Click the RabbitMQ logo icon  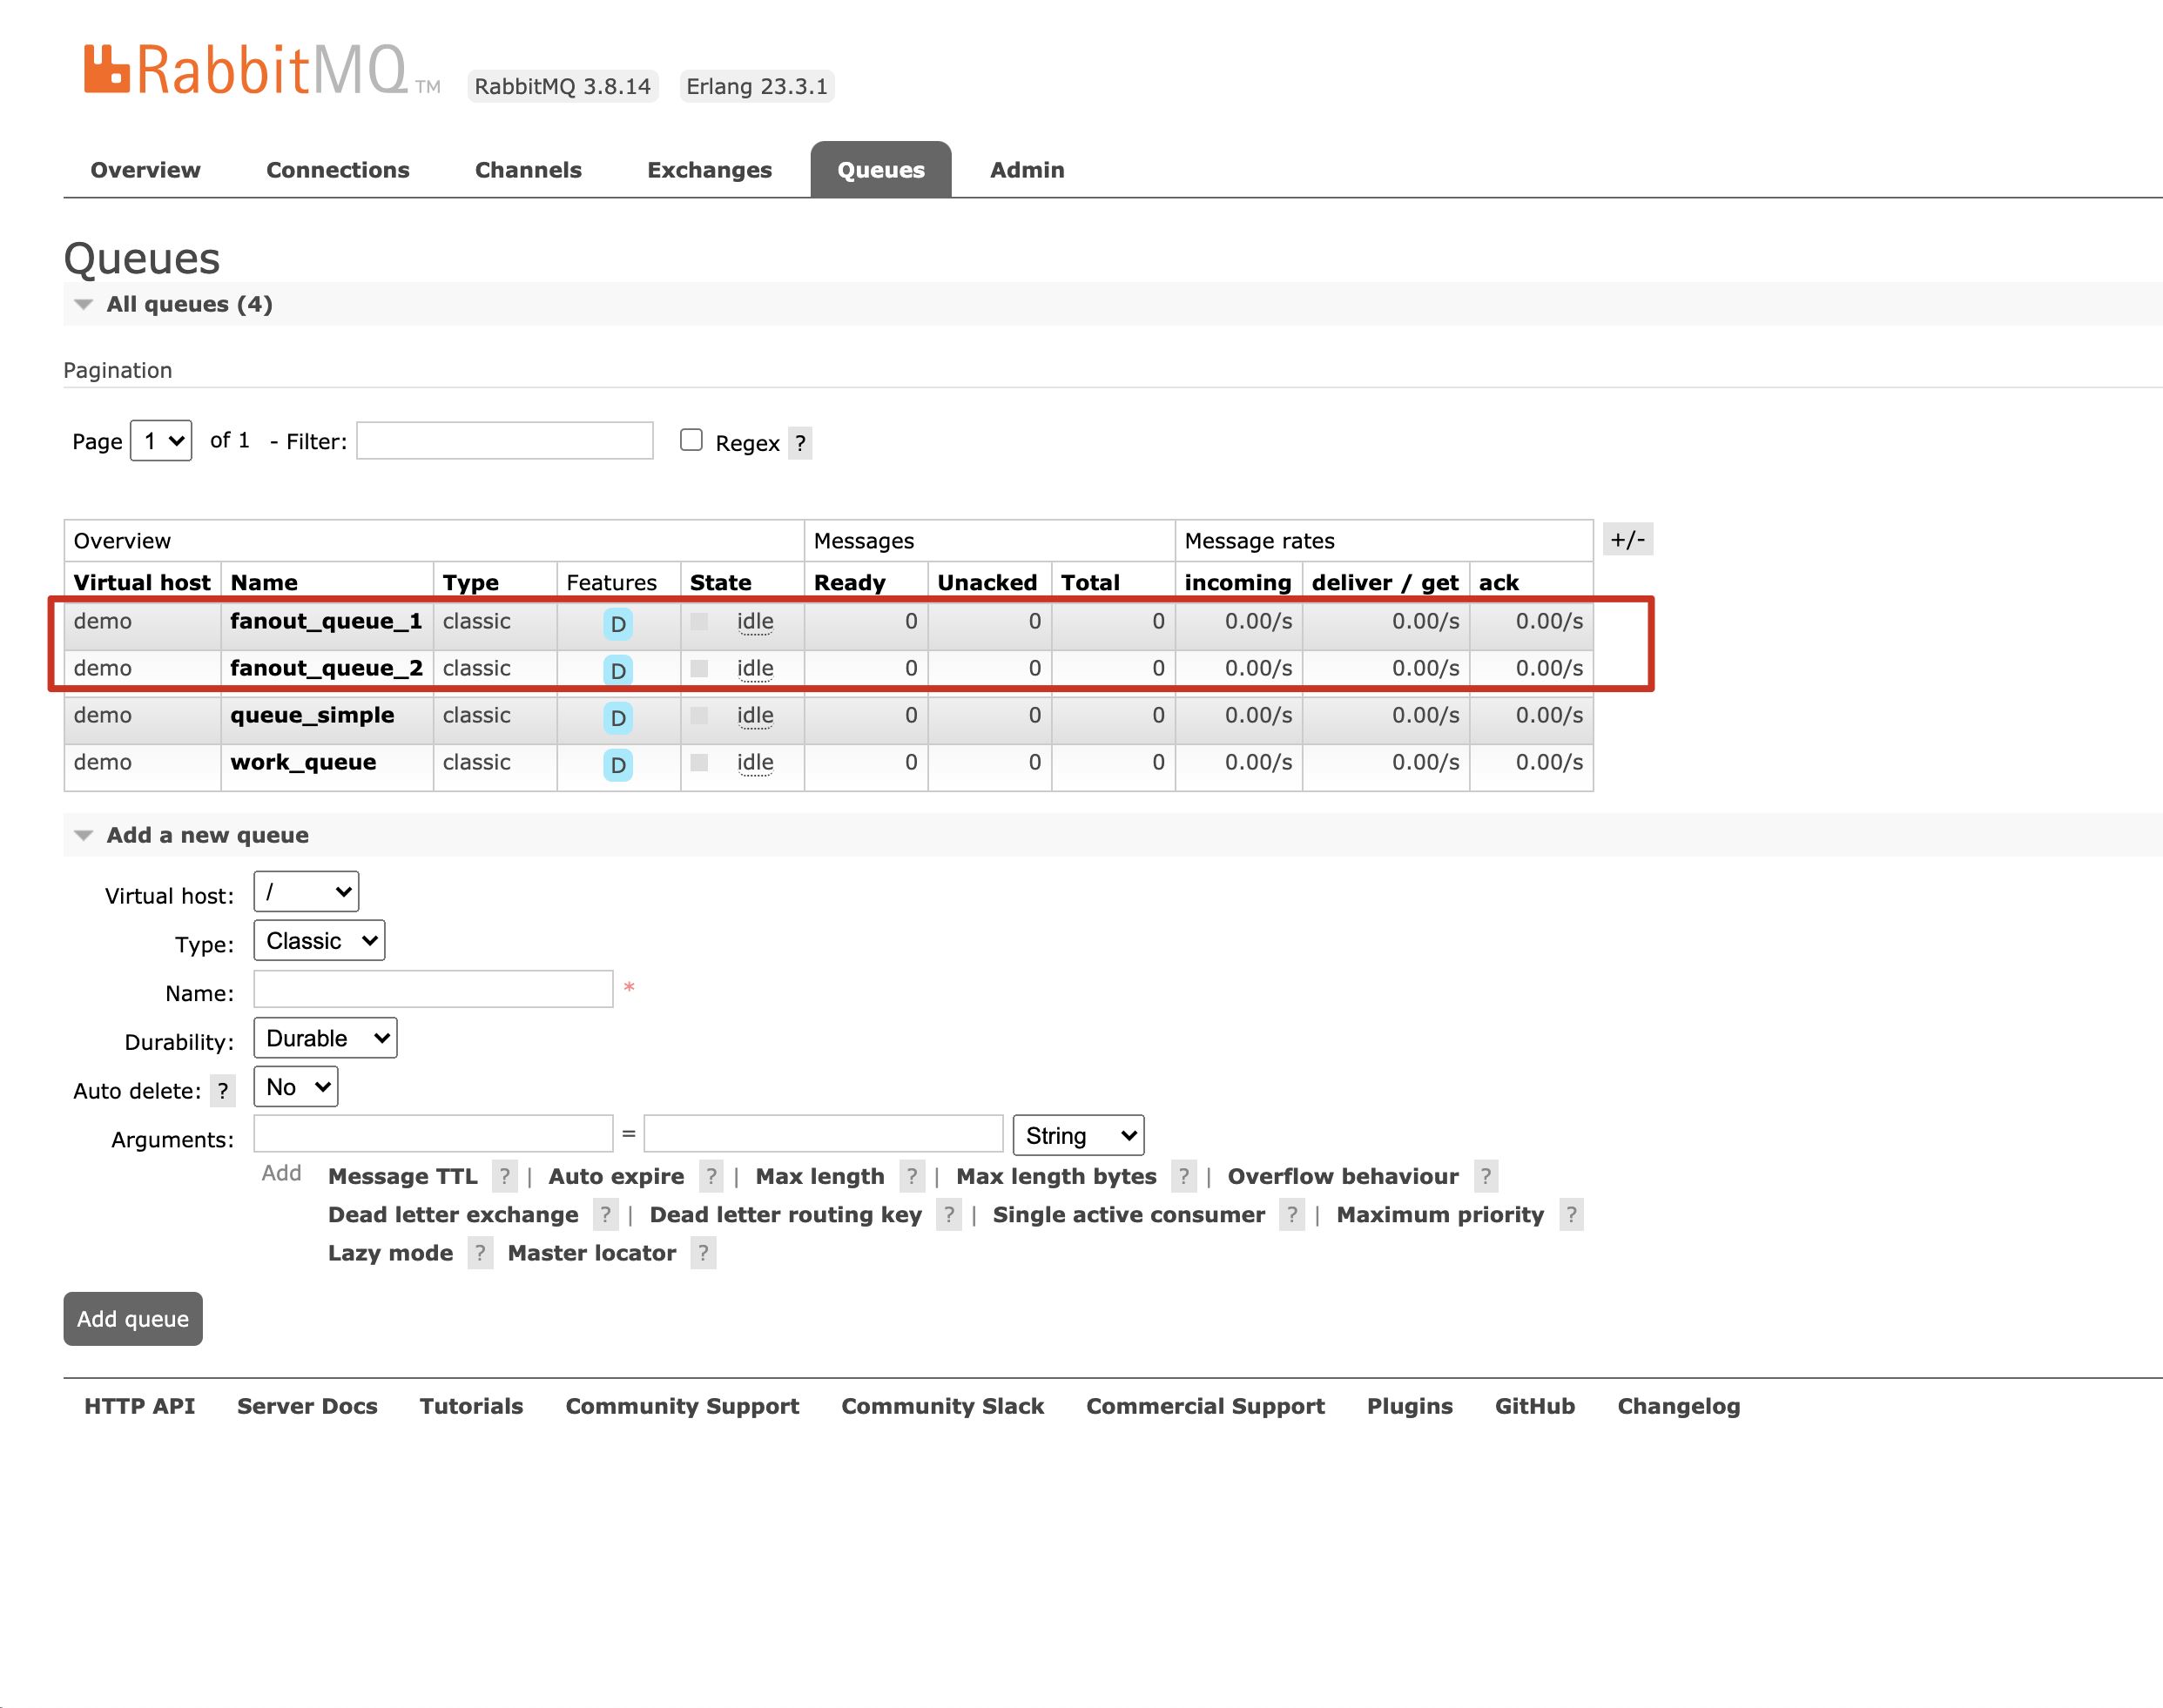pyautogui.click(x=107, y=69)
